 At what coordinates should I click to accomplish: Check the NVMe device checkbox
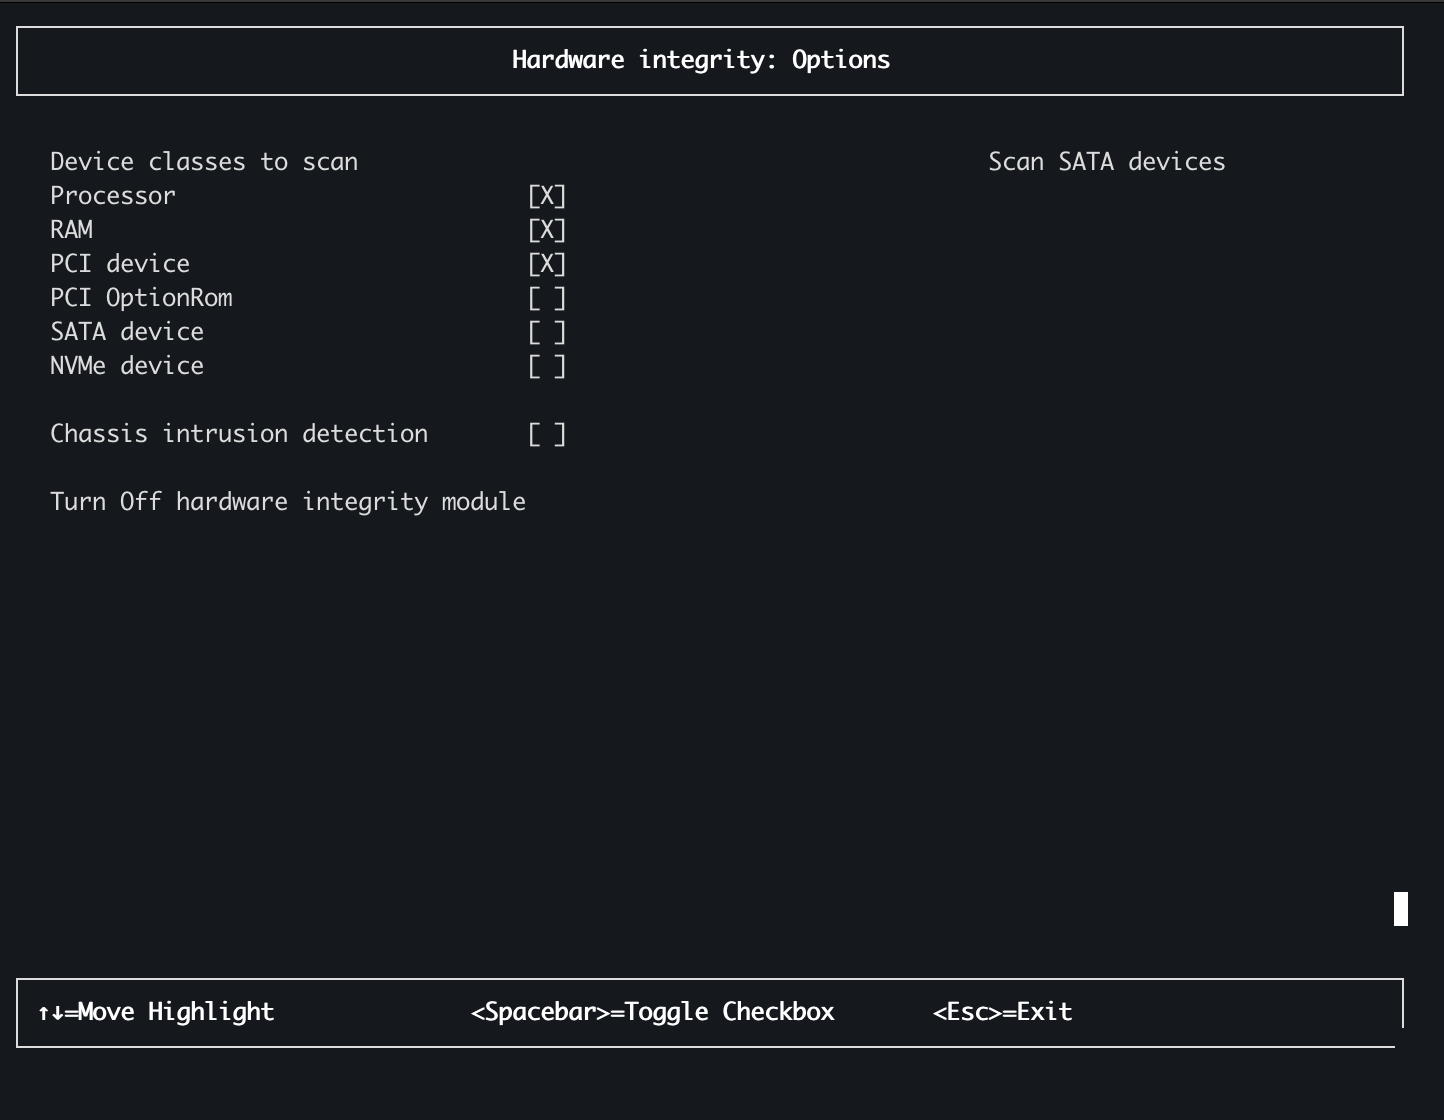point(547,366)
